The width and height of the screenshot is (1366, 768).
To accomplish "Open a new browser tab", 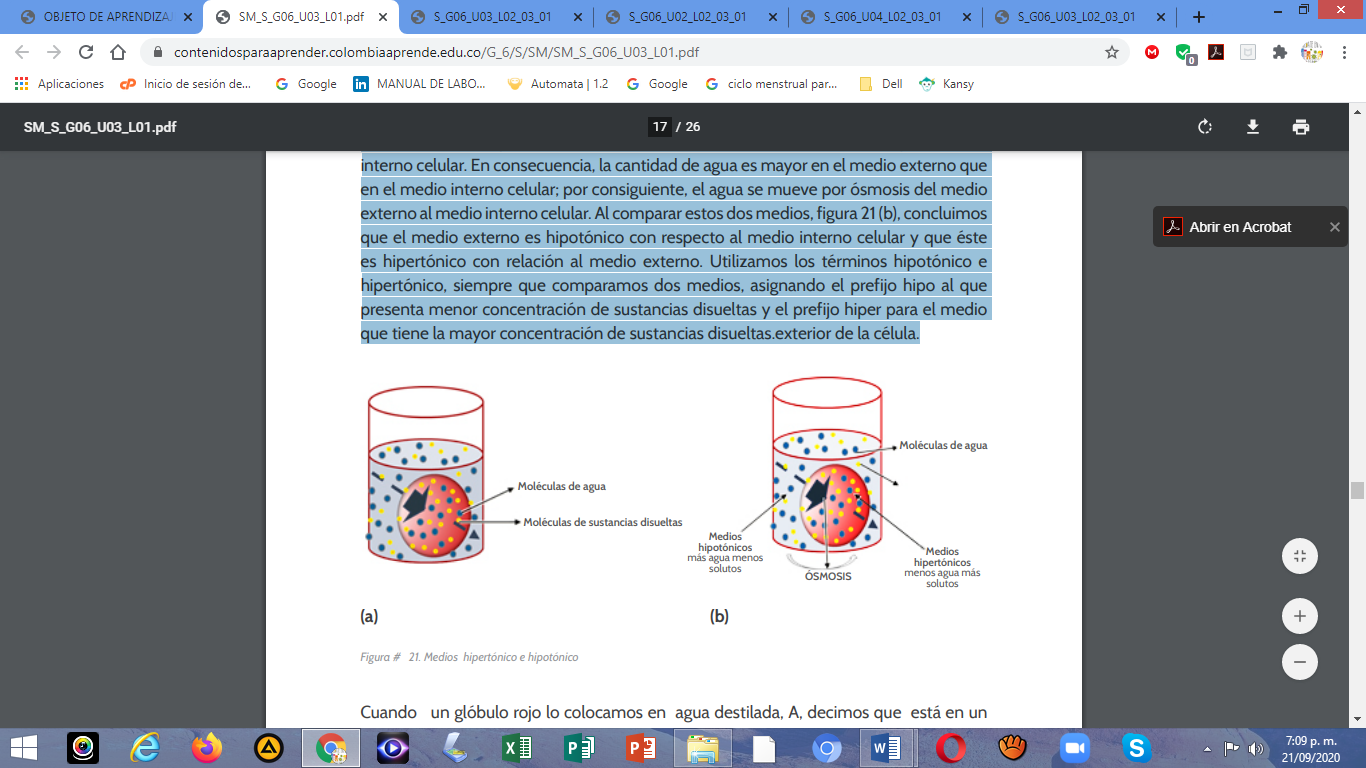I will click(1199, 17).
